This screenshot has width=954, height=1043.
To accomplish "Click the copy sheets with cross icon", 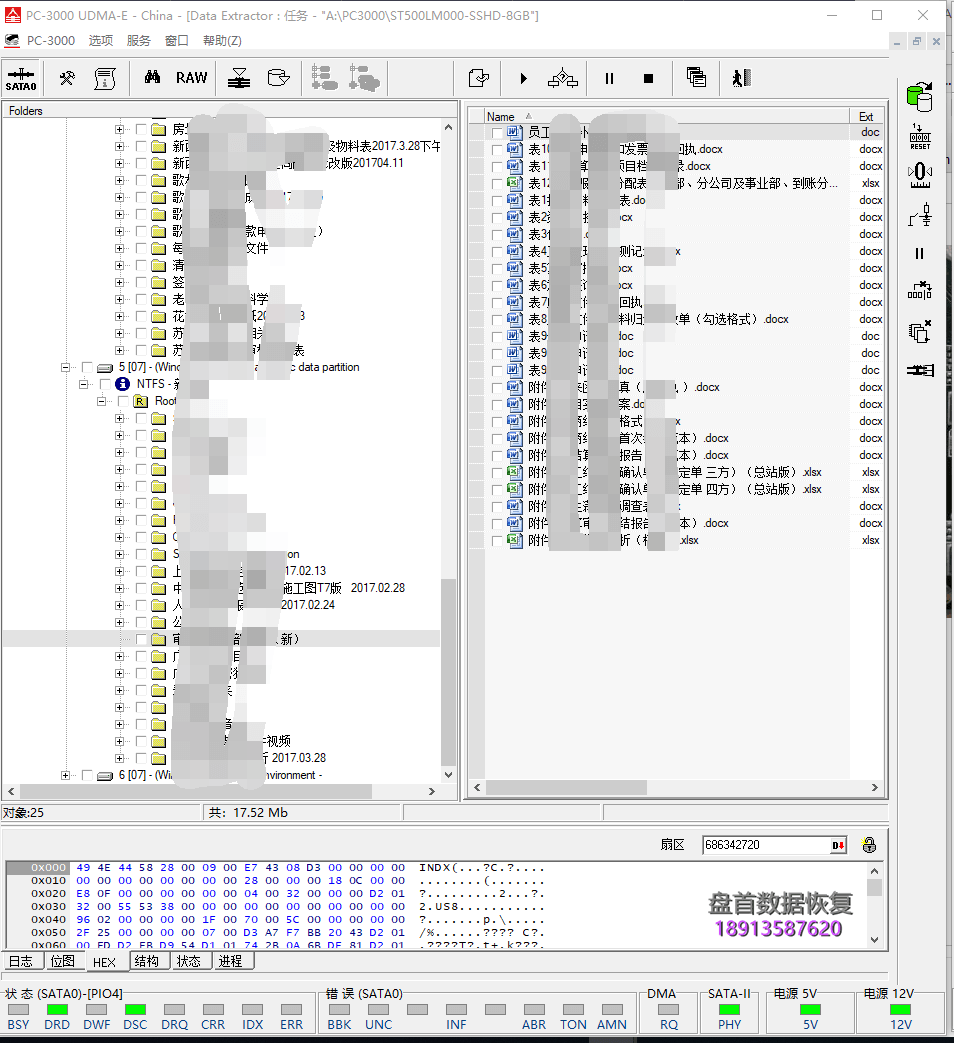I will [x=920, y=331].
